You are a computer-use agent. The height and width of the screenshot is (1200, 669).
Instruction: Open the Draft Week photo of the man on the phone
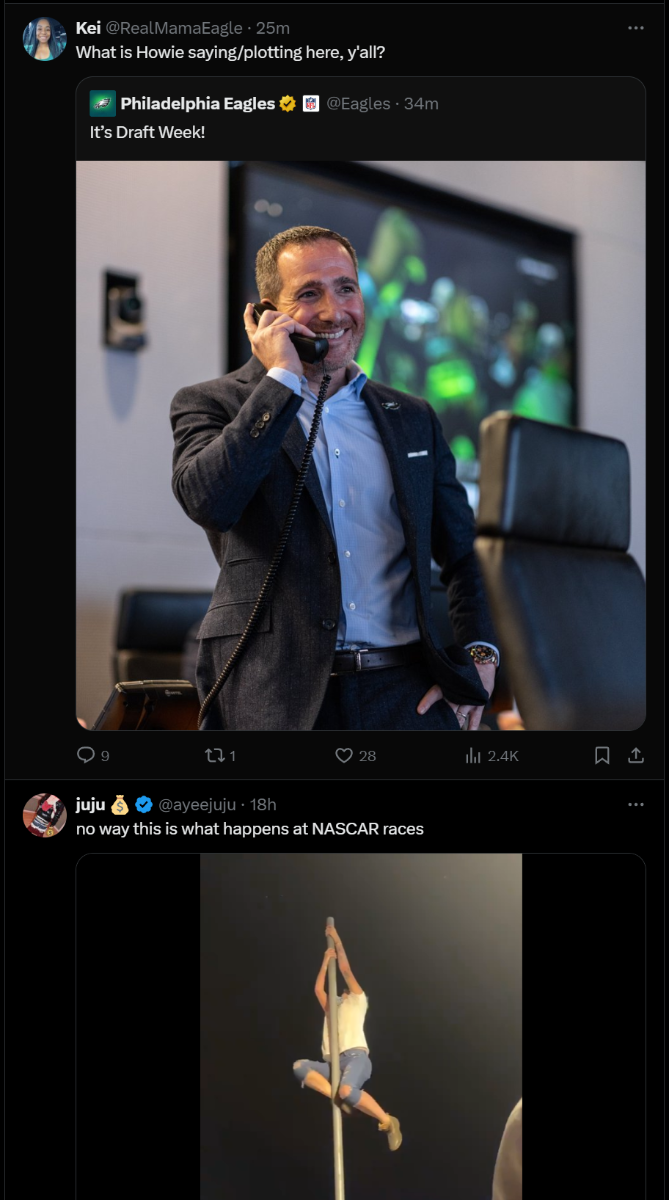point(360,445)
